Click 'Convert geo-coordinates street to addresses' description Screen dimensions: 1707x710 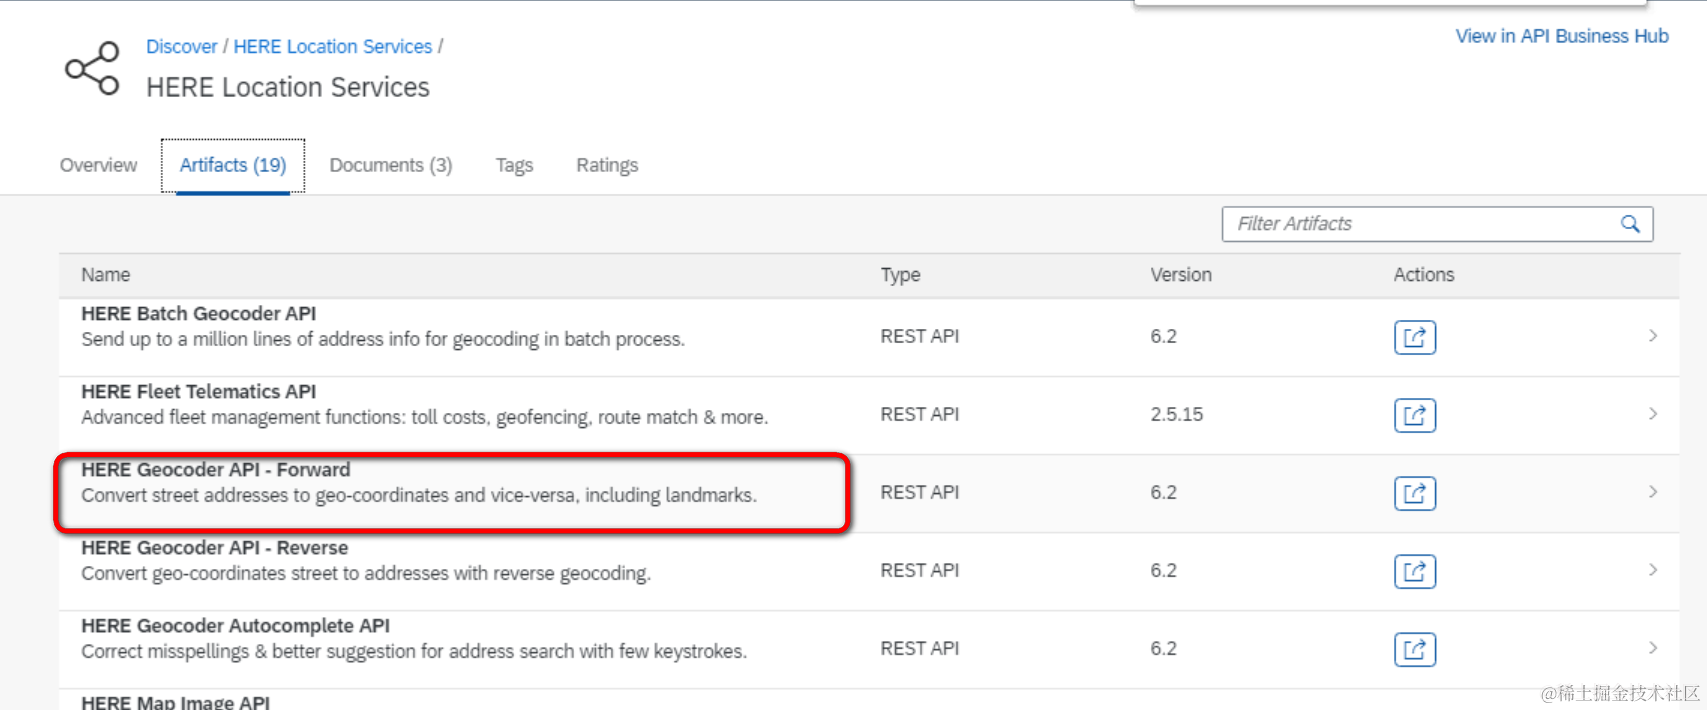coord(366,573)
